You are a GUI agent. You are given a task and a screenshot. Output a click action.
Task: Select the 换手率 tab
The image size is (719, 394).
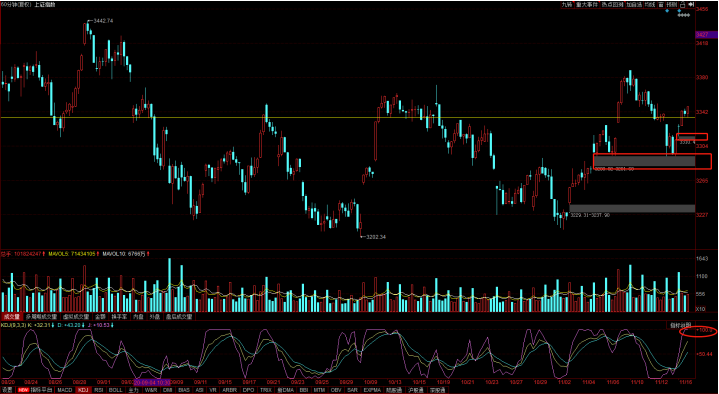(x=119, y=316)
